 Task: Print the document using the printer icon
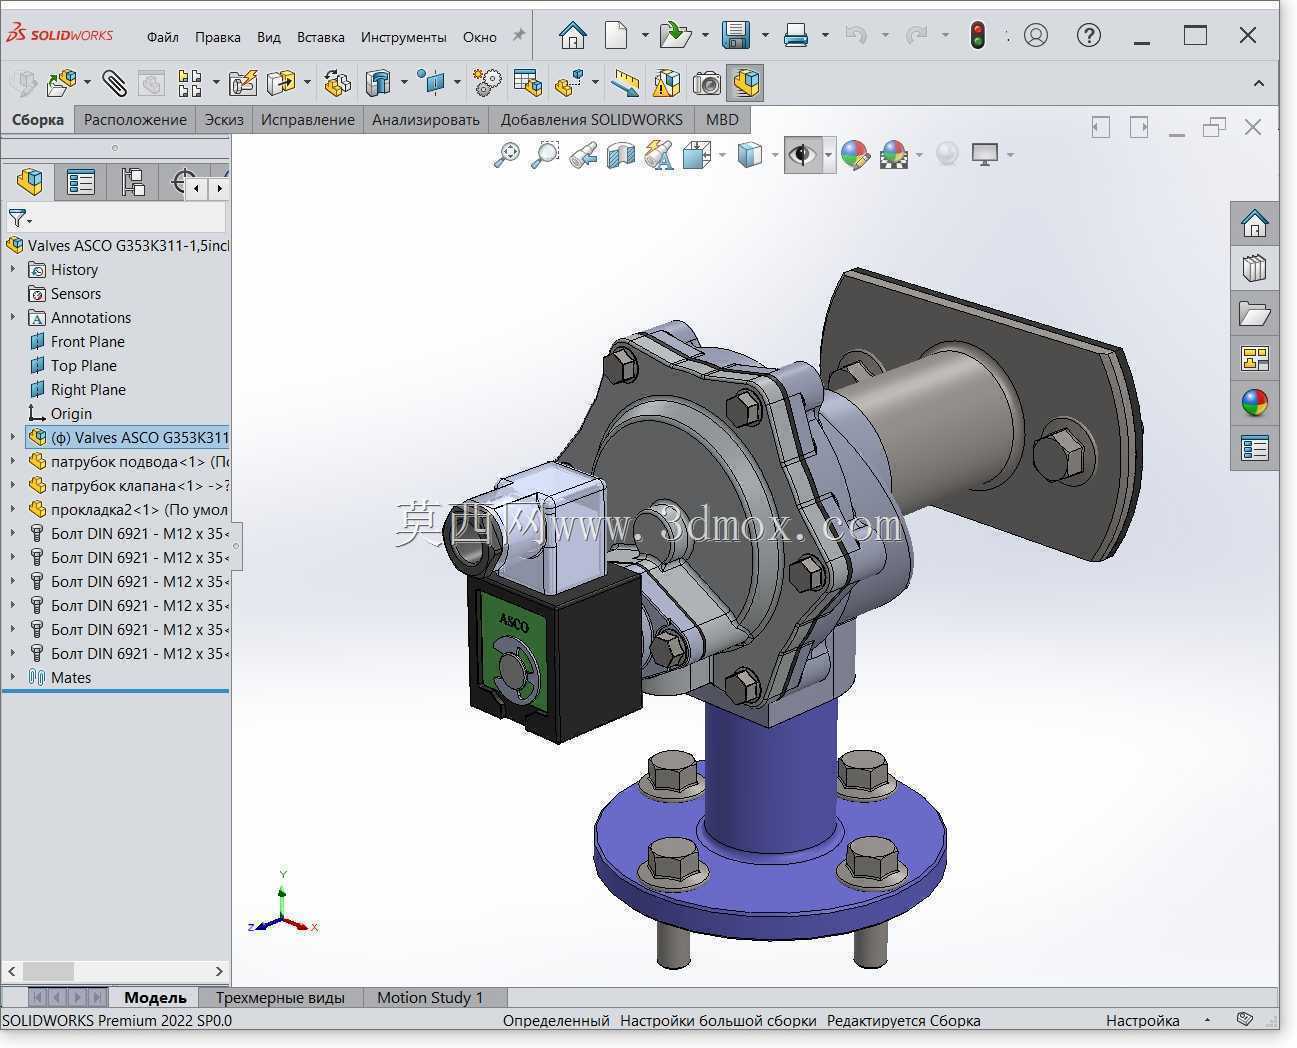coord(796,36)
